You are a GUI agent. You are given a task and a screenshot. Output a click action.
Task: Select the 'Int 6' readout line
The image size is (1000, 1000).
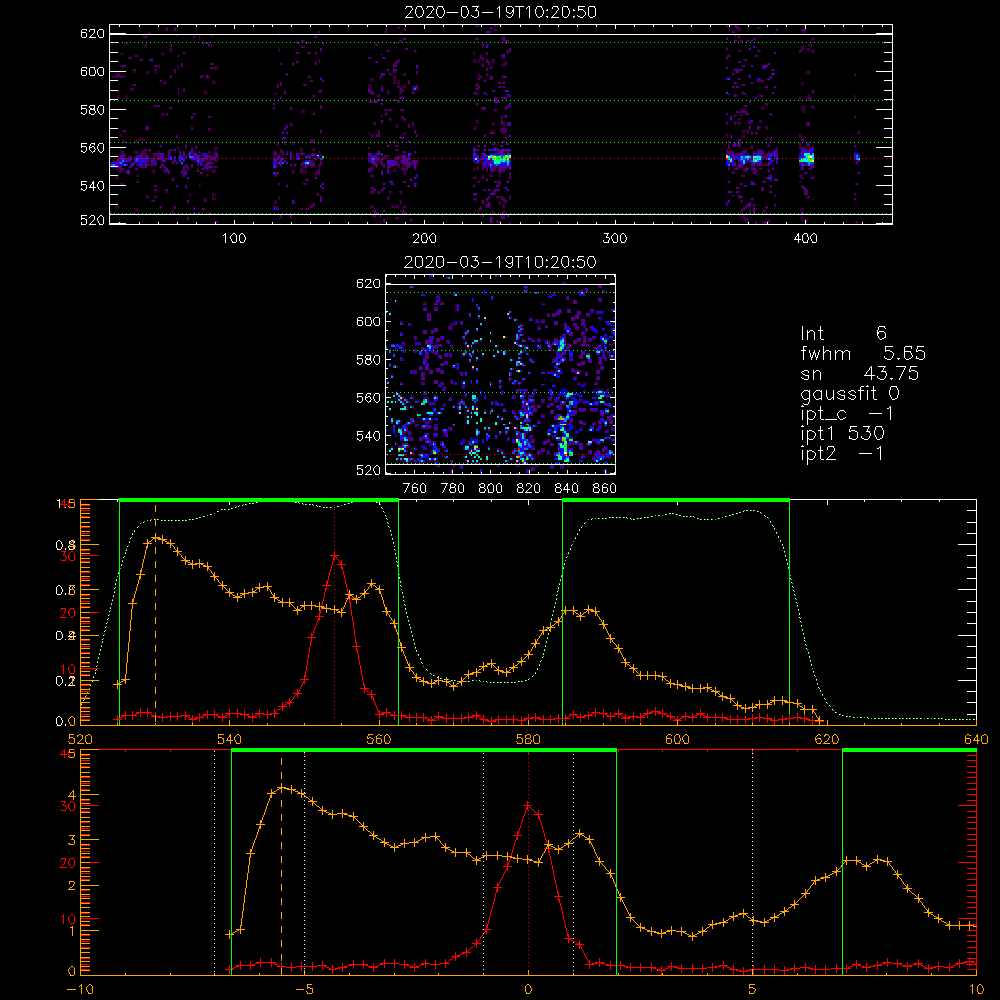(843, 333)
